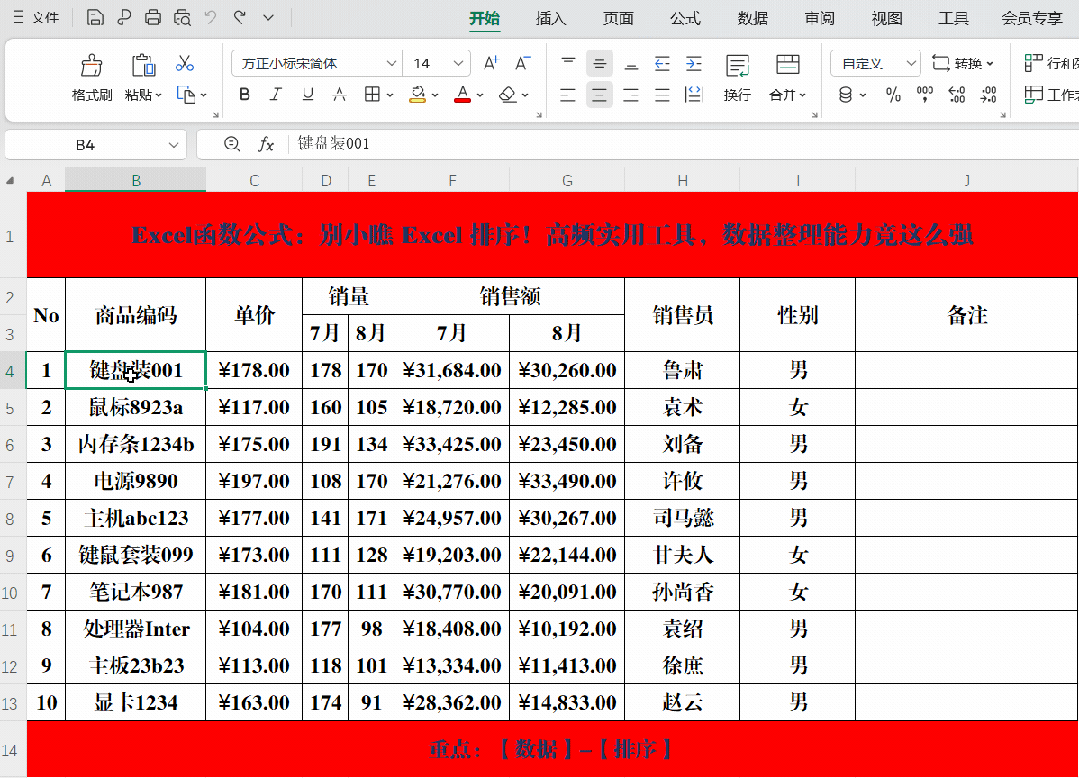Click the Print icon in the quick access bar
The width and height of the screenshot is (1079, 778).
pyautogui.click(x=153, y=17)
